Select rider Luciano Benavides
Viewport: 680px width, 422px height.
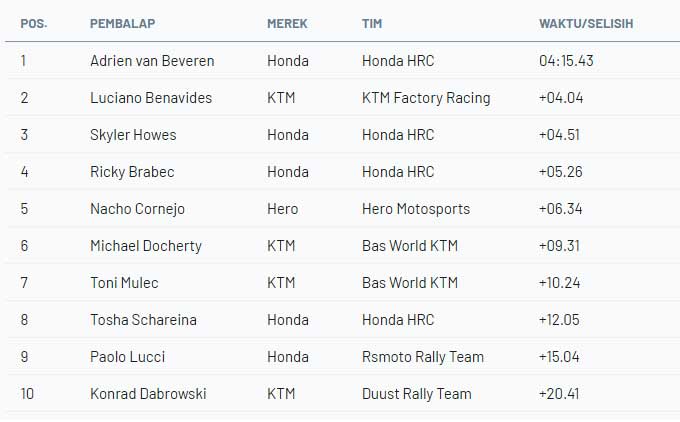click(151, 98)
